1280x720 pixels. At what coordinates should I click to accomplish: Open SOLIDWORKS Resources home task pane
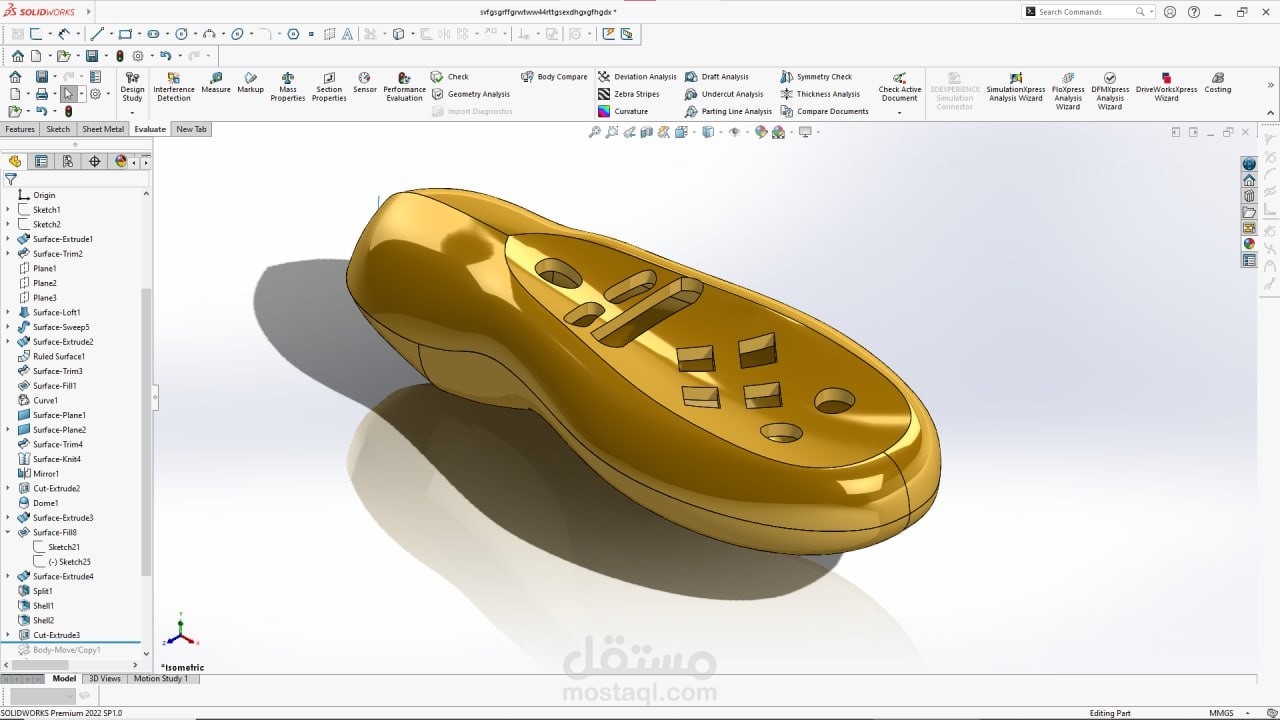pos(1249,180)
